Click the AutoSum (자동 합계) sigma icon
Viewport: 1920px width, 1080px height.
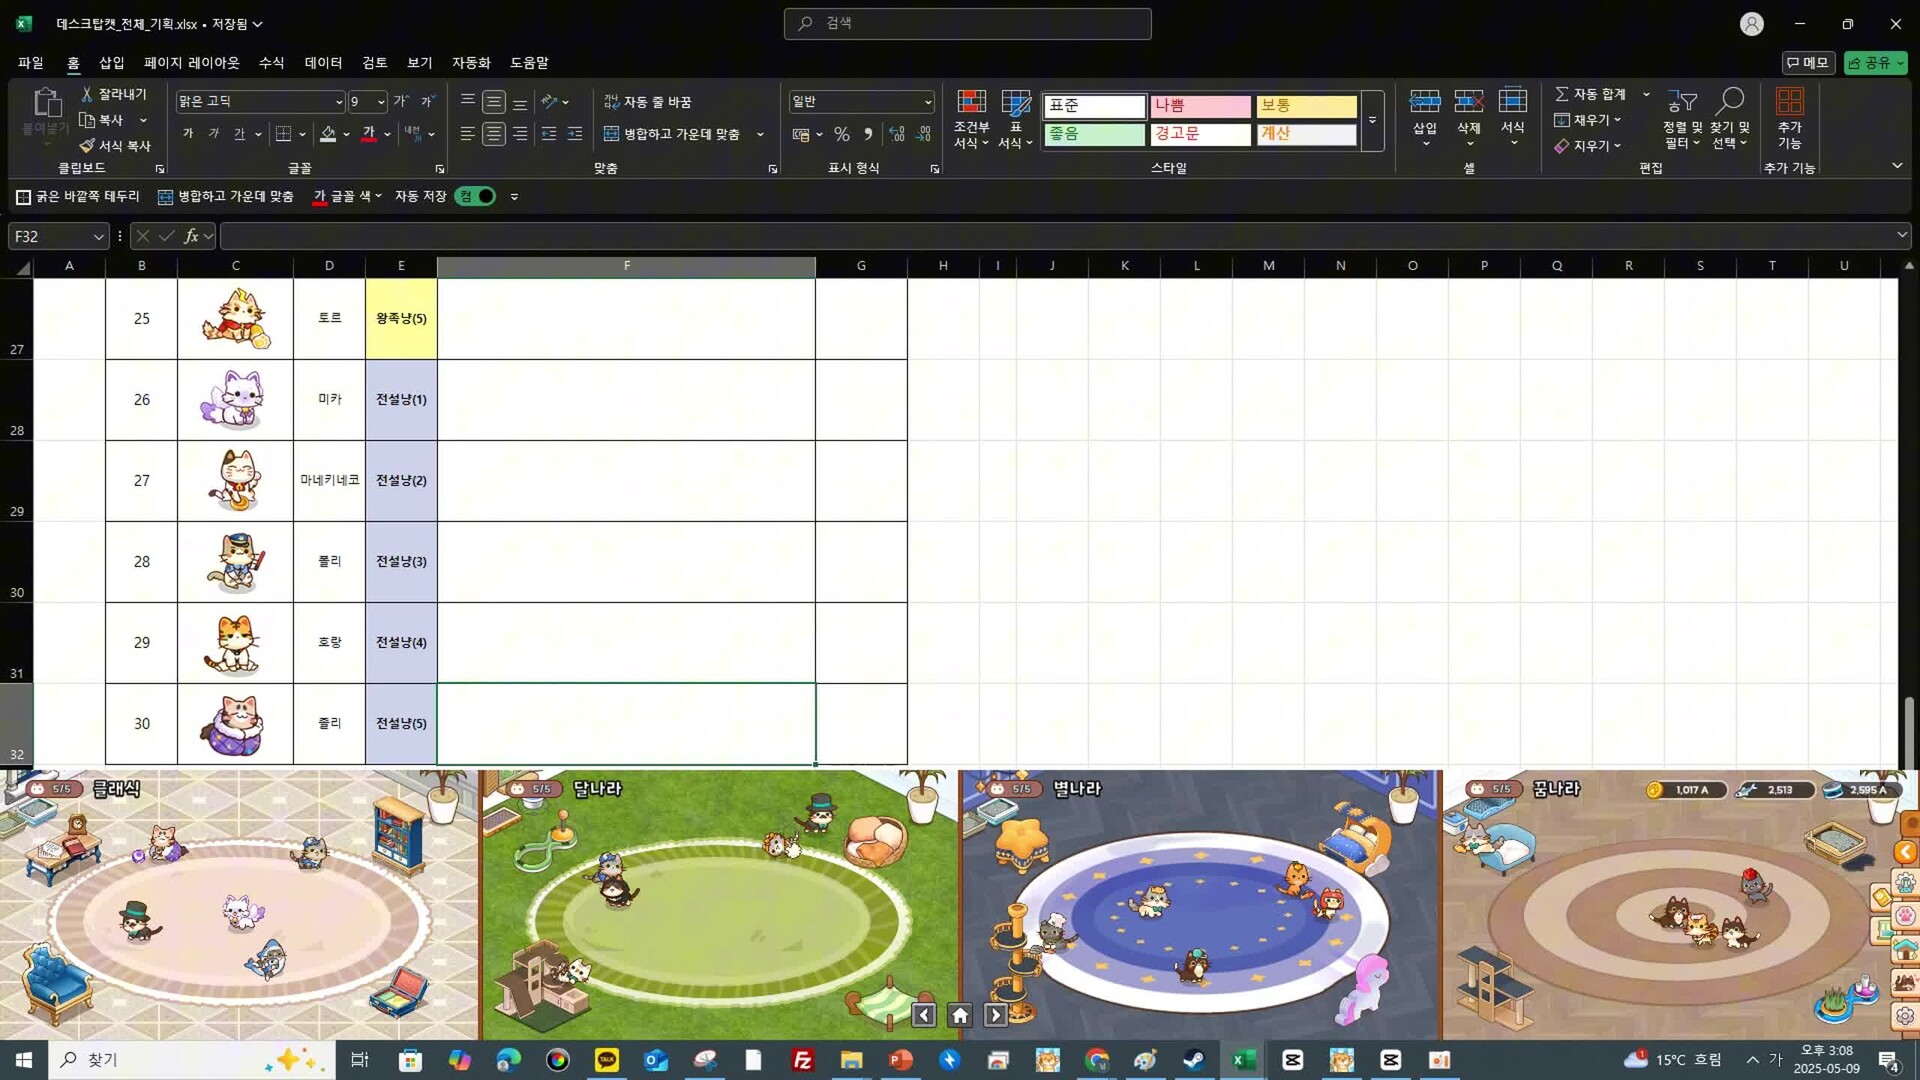(x=1561, y=94)
